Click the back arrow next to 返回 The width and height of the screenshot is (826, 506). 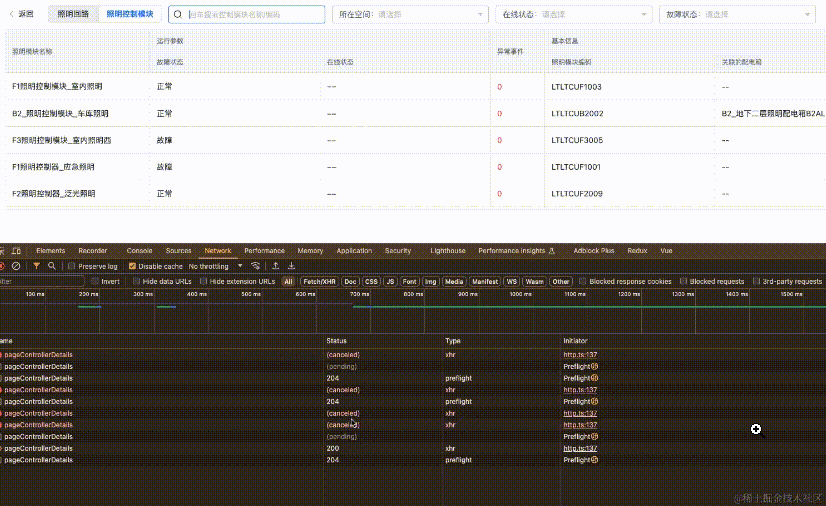tap(11, 15)
